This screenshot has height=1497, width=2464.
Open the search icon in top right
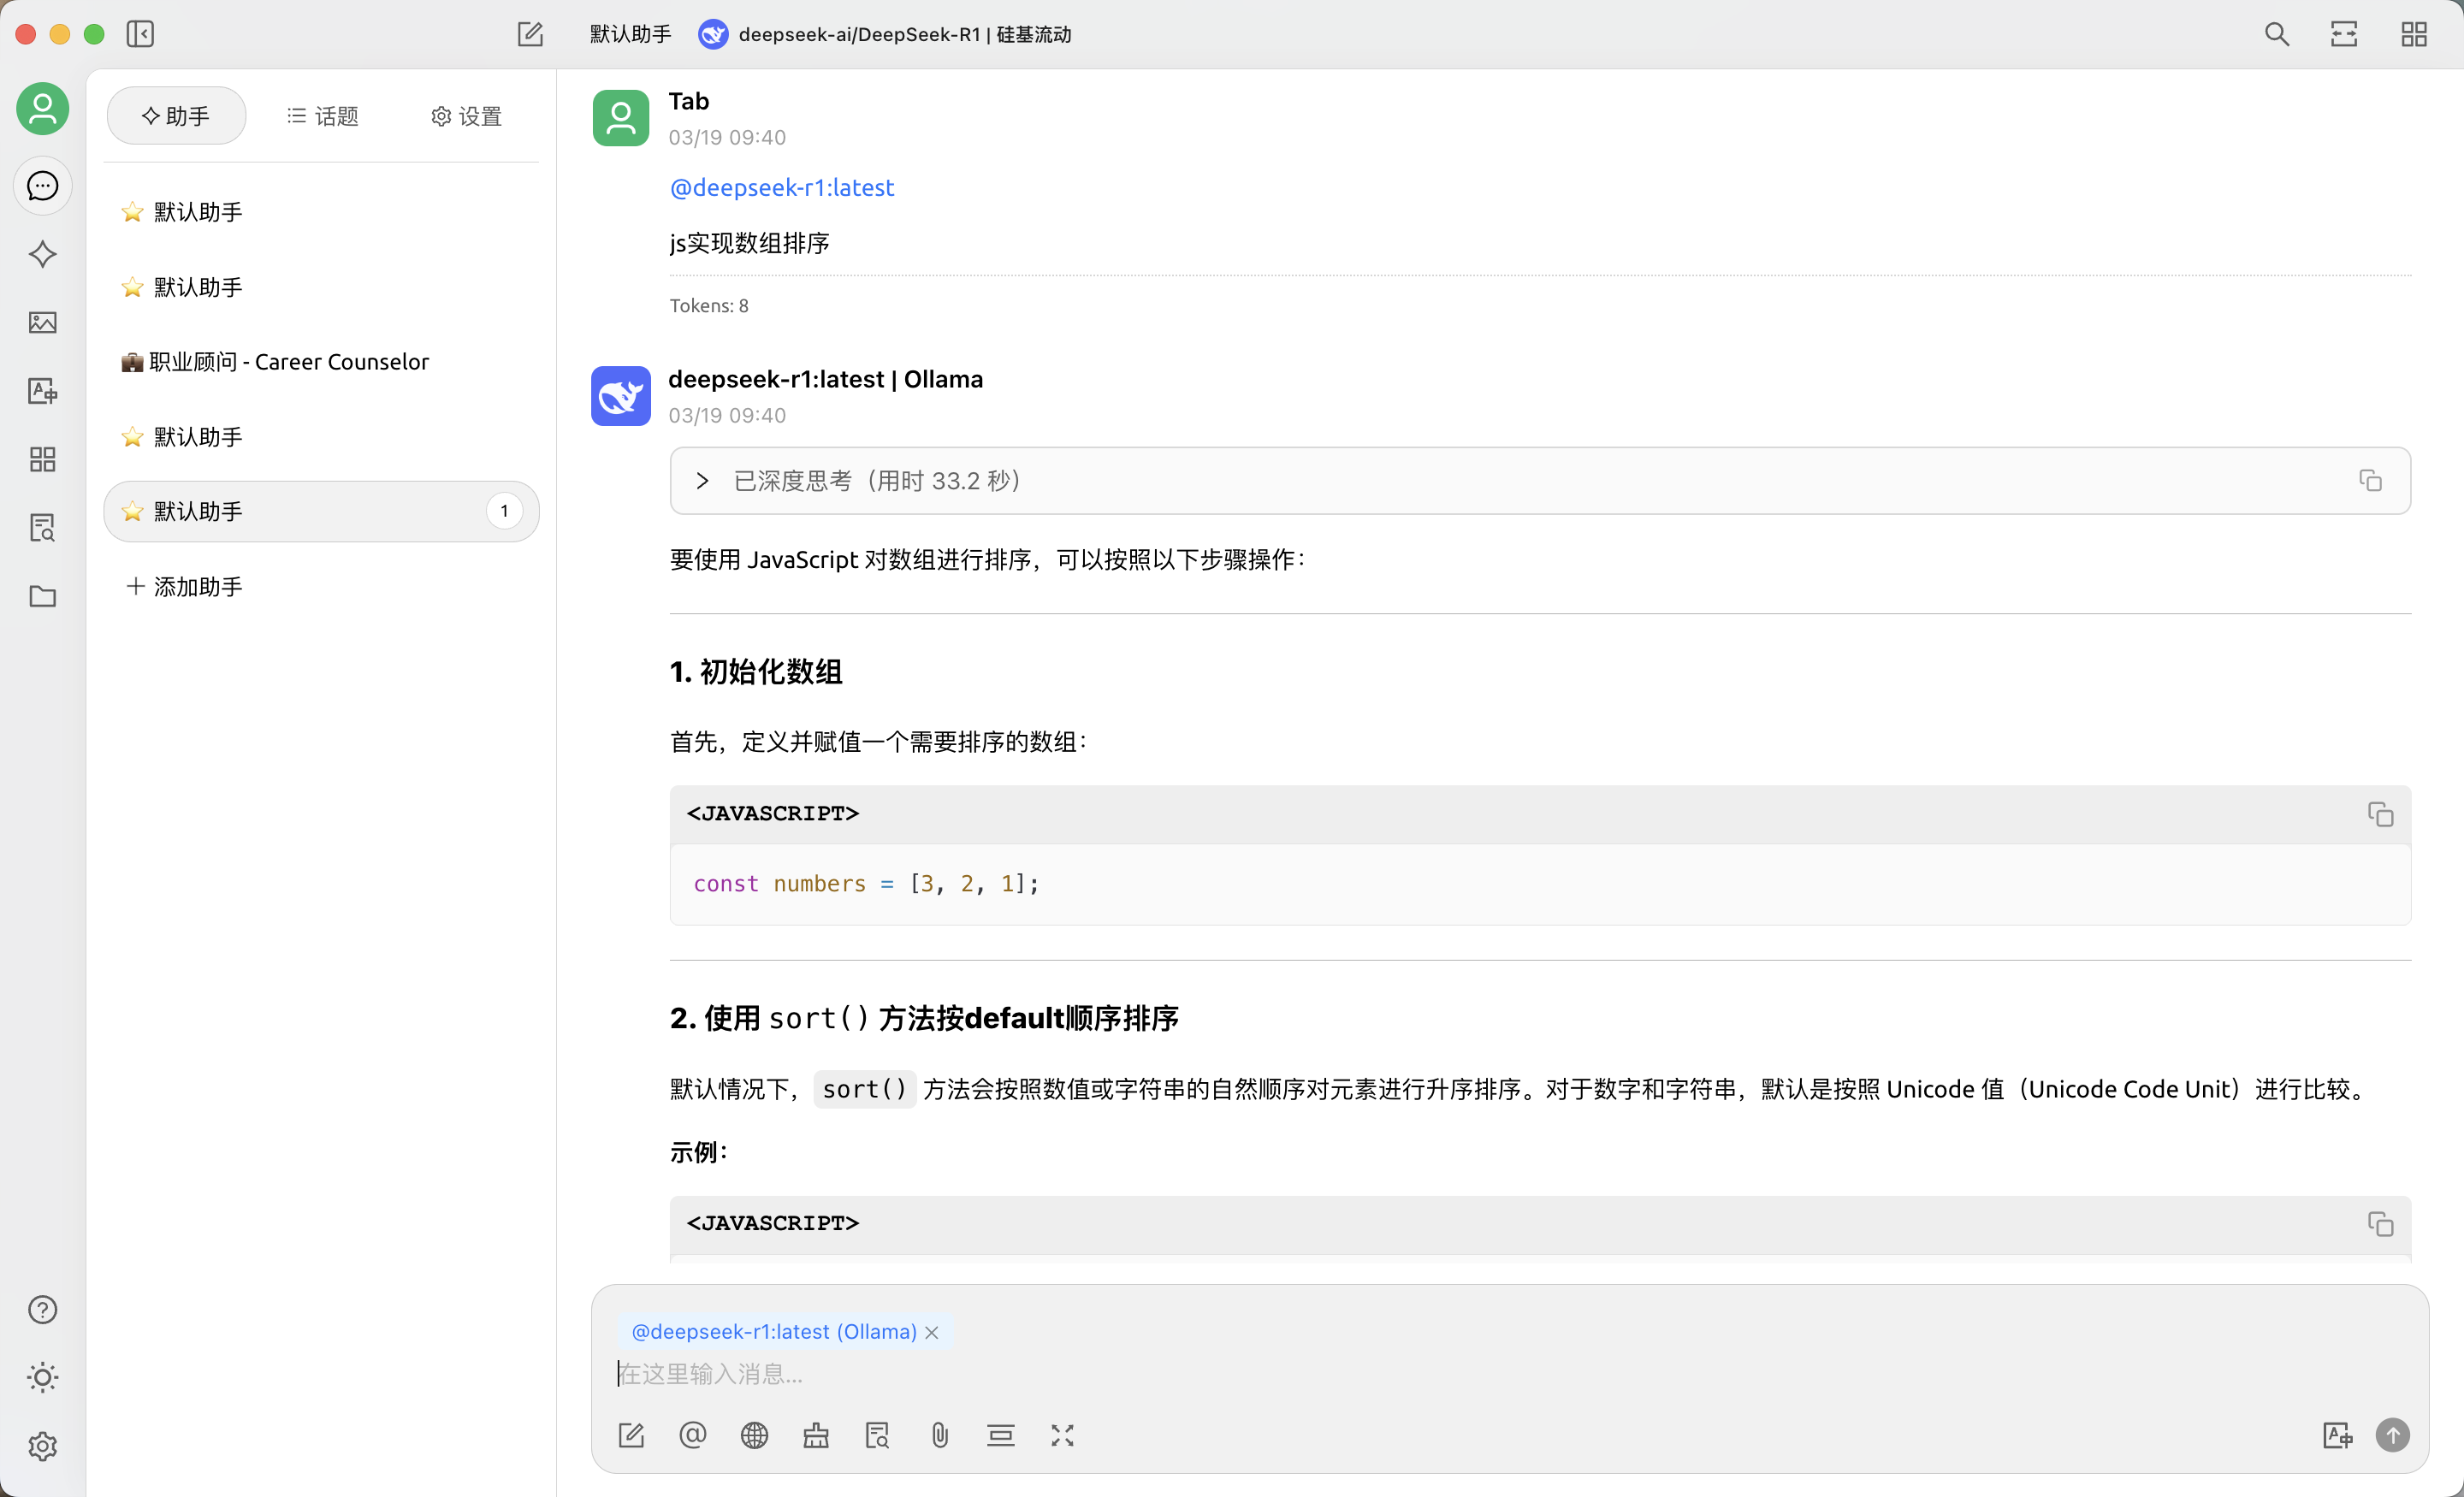2277,34
